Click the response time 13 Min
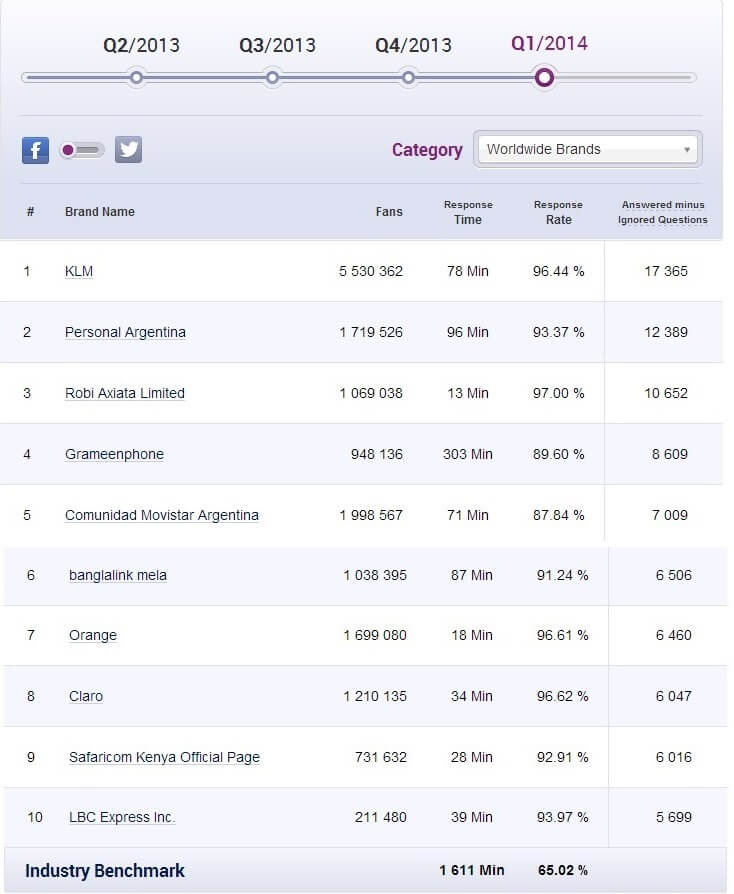This screenshot has height=894, width=734. tap(468, 393)
